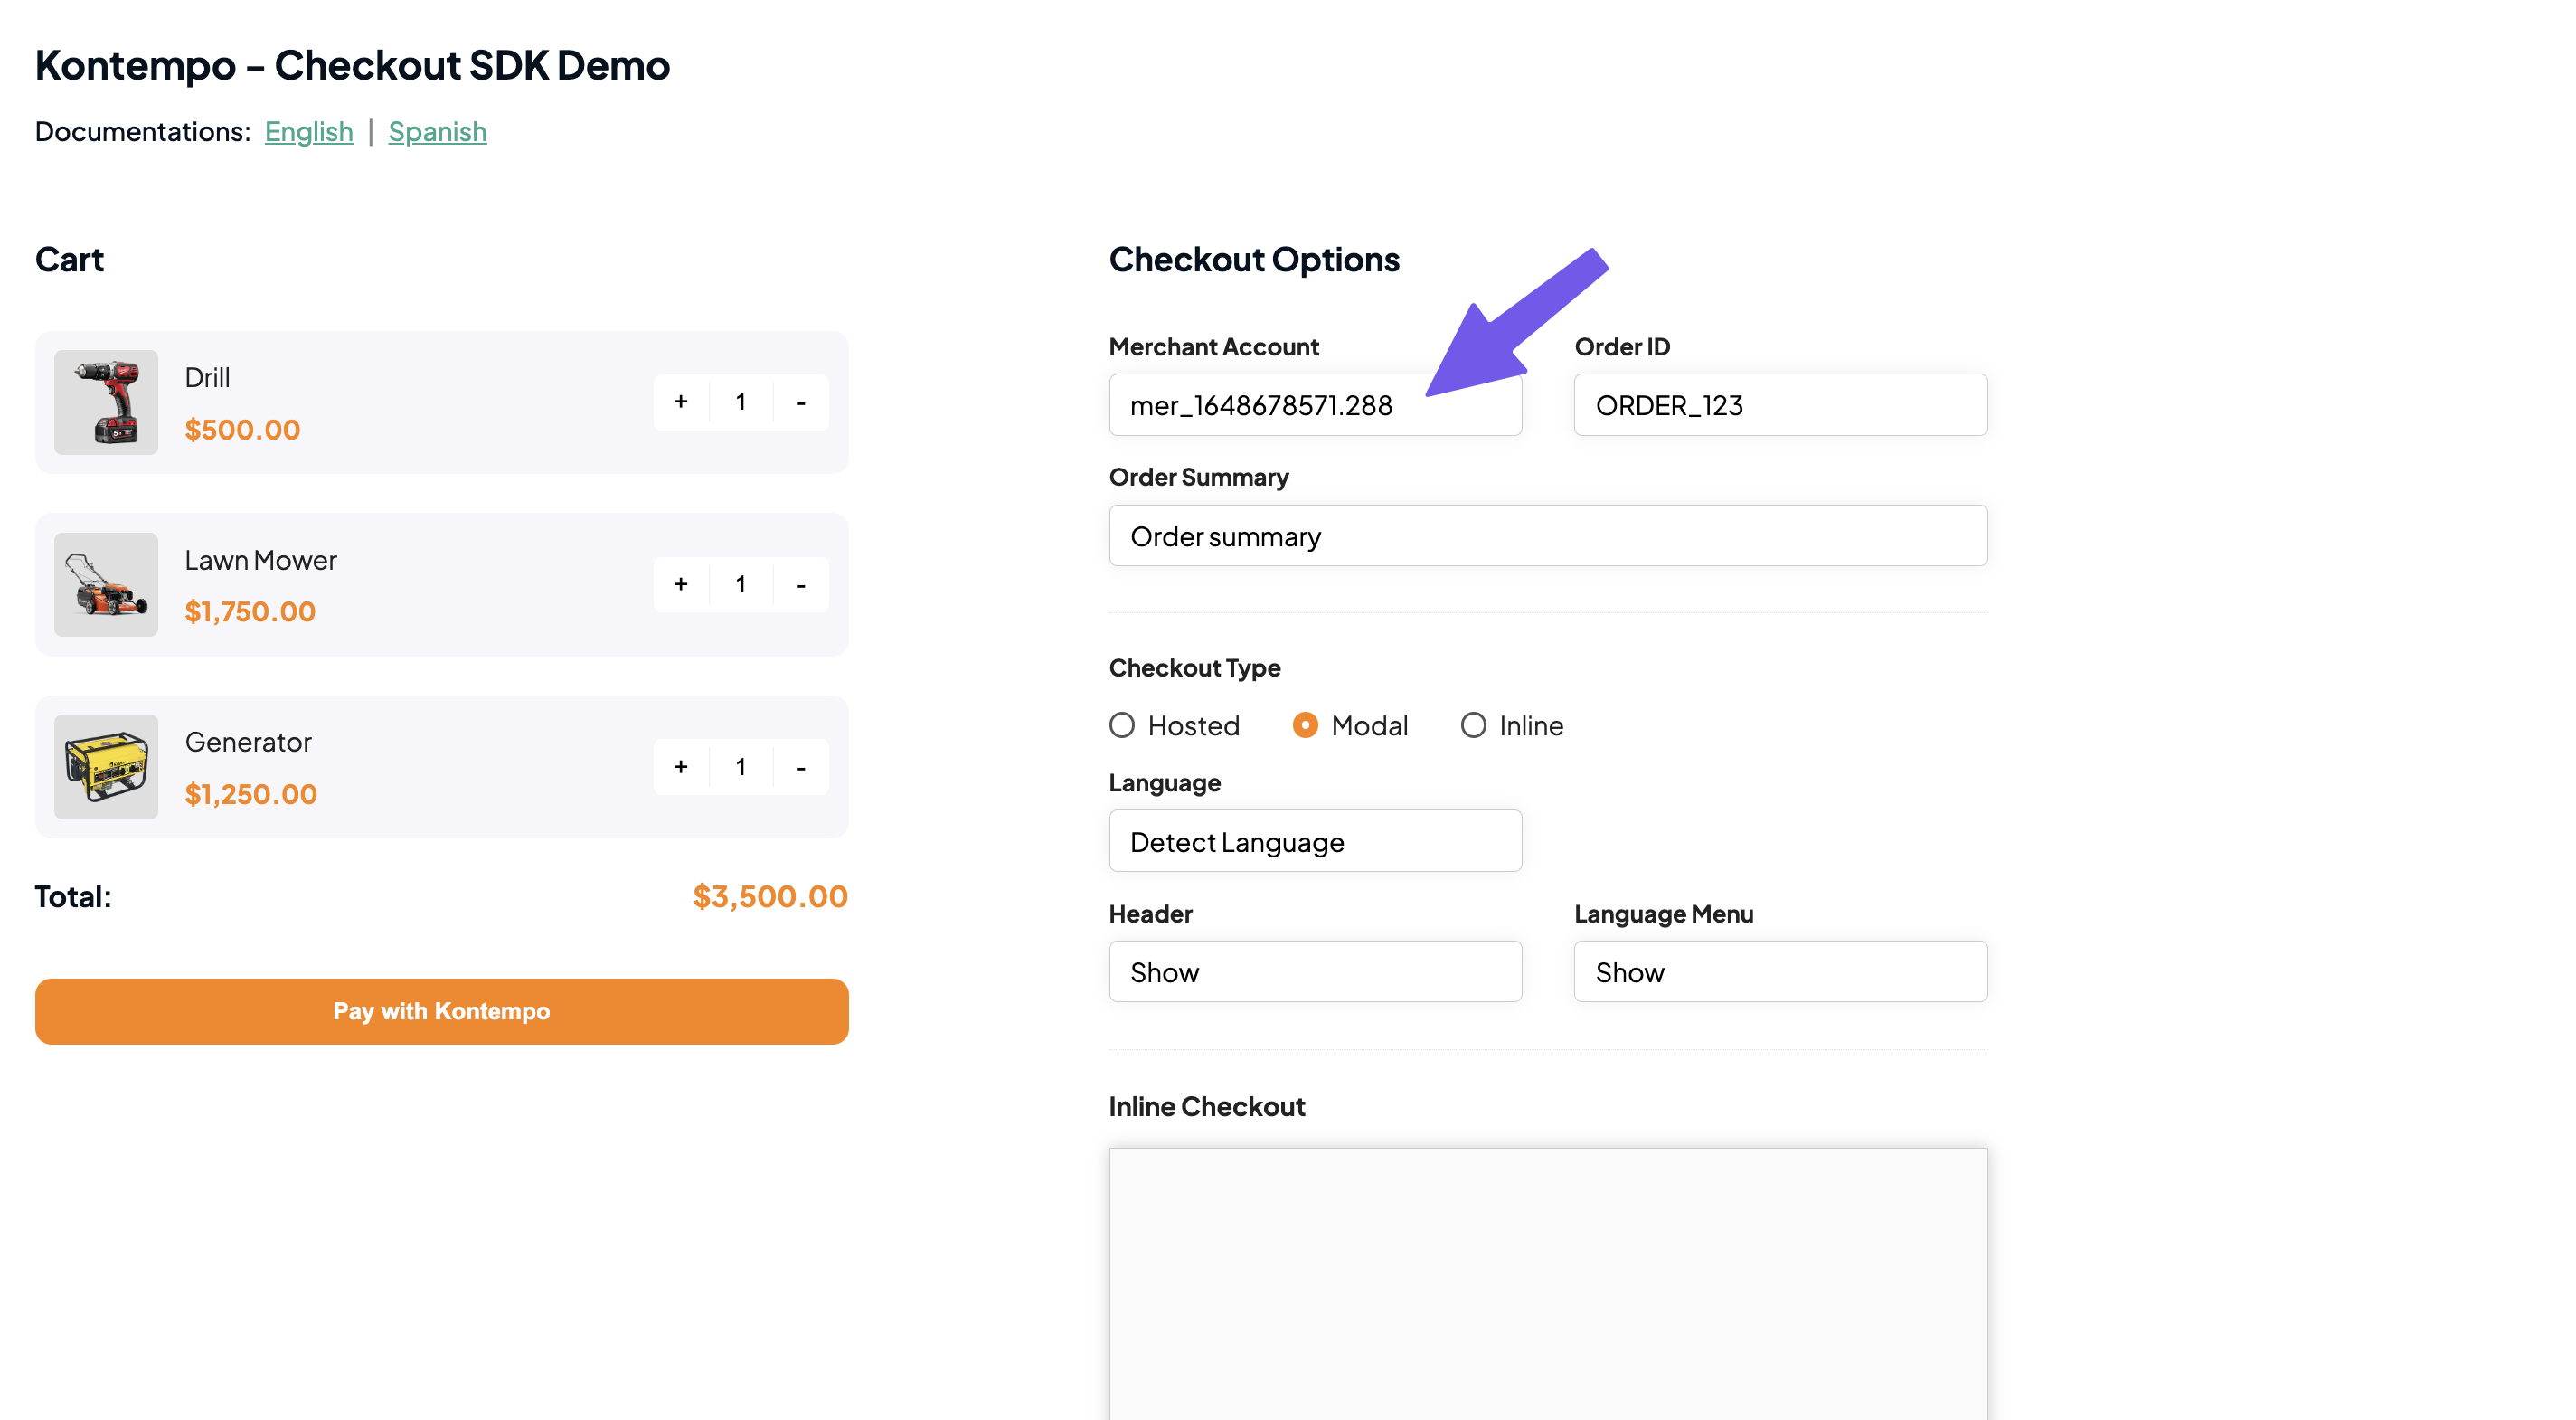Decrement Generator quantity with minus icon
Screen dimensions: 2576x1420
tap(798, 766)
